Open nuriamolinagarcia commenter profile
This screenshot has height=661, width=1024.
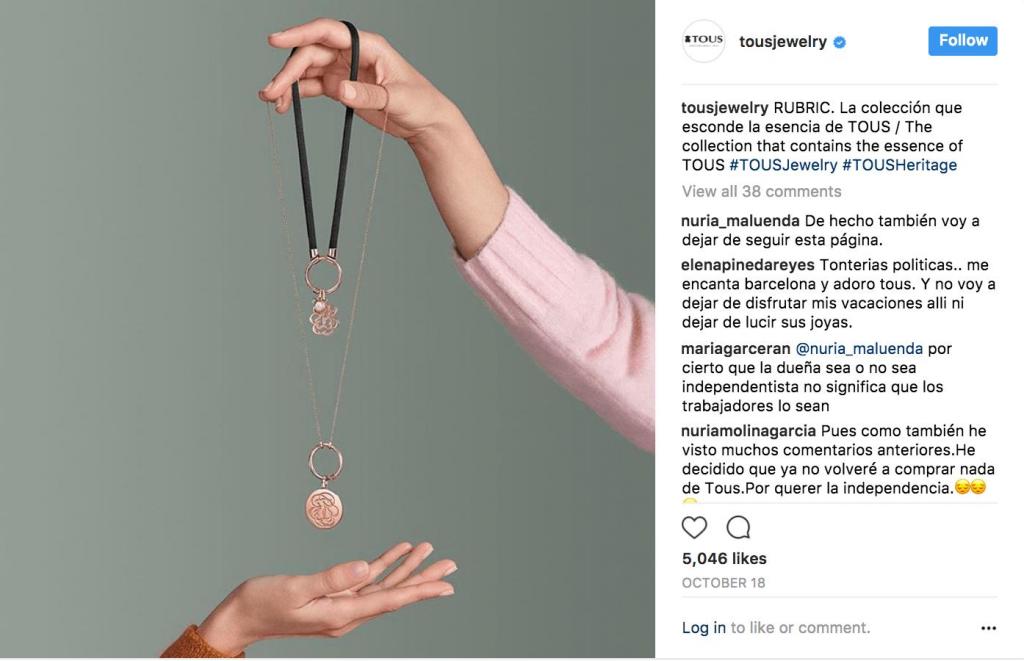(x=748, y=431)
